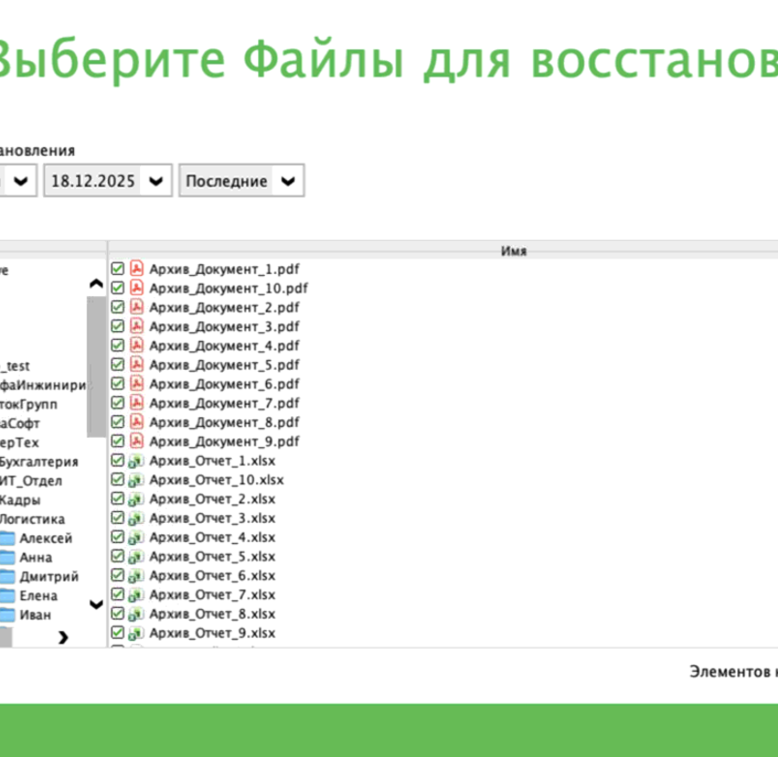Click the PDF icon of Архив_Документ_9.pdf

point(136,441)
